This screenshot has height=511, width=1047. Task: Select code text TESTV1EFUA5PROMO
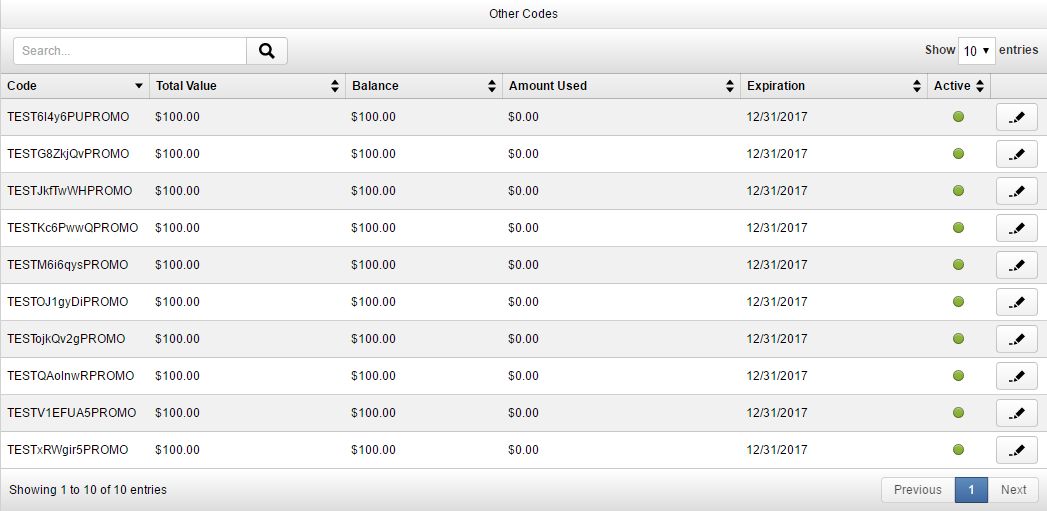[x=71, y=413]
